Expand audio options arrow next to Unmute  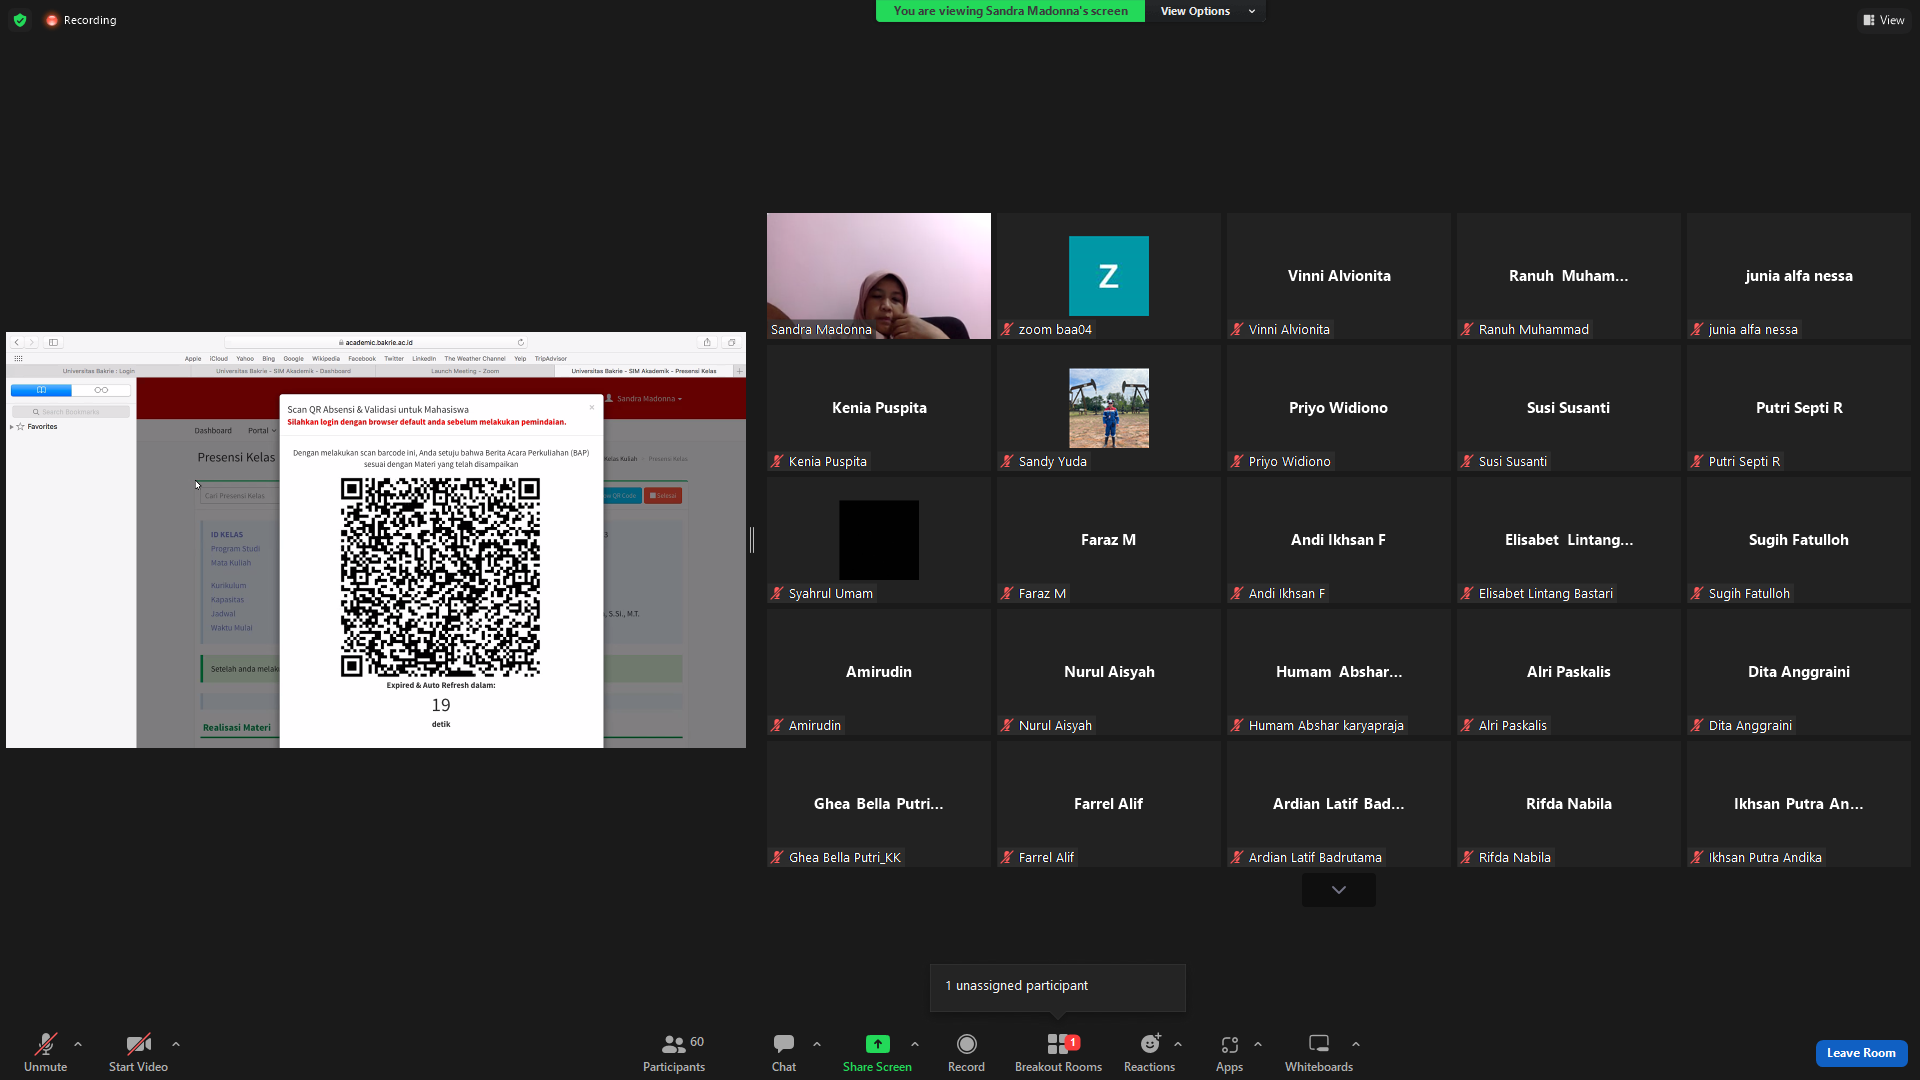click(x=78, y=1044)
